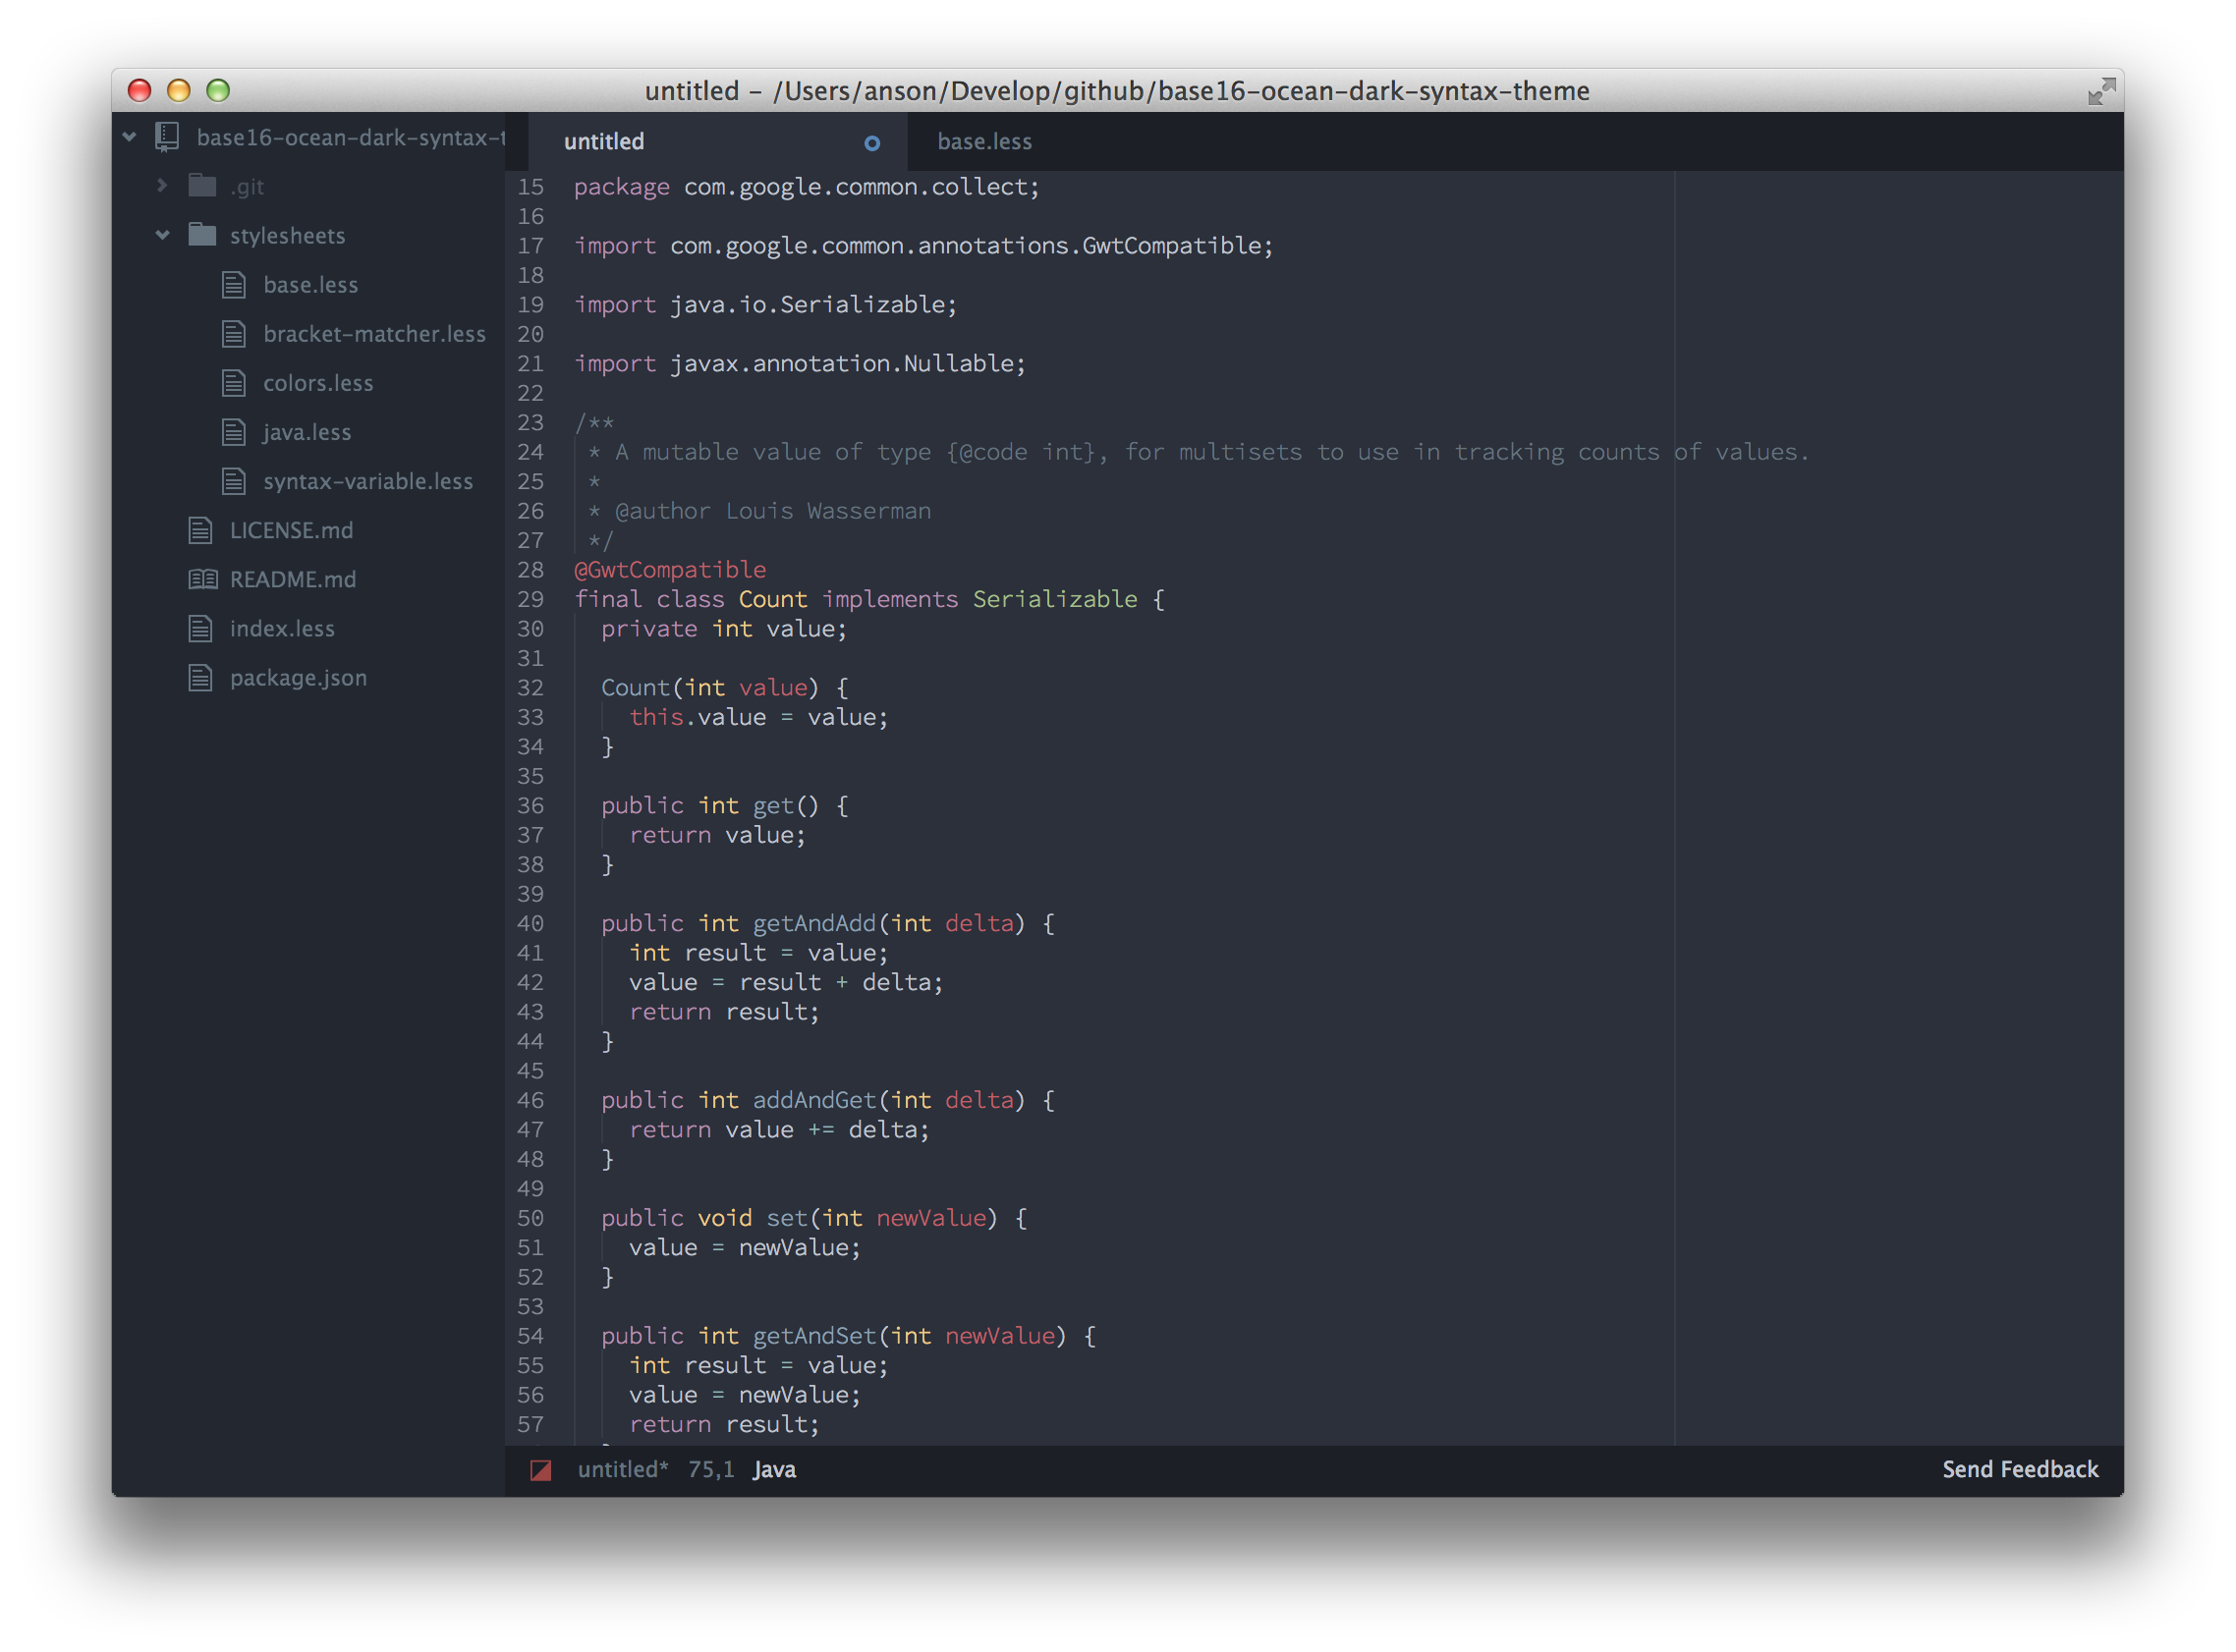Screen dimensions: 2236x1652
Task: Click the bracket-matcher.less file icon
Action: click(234, 334)
